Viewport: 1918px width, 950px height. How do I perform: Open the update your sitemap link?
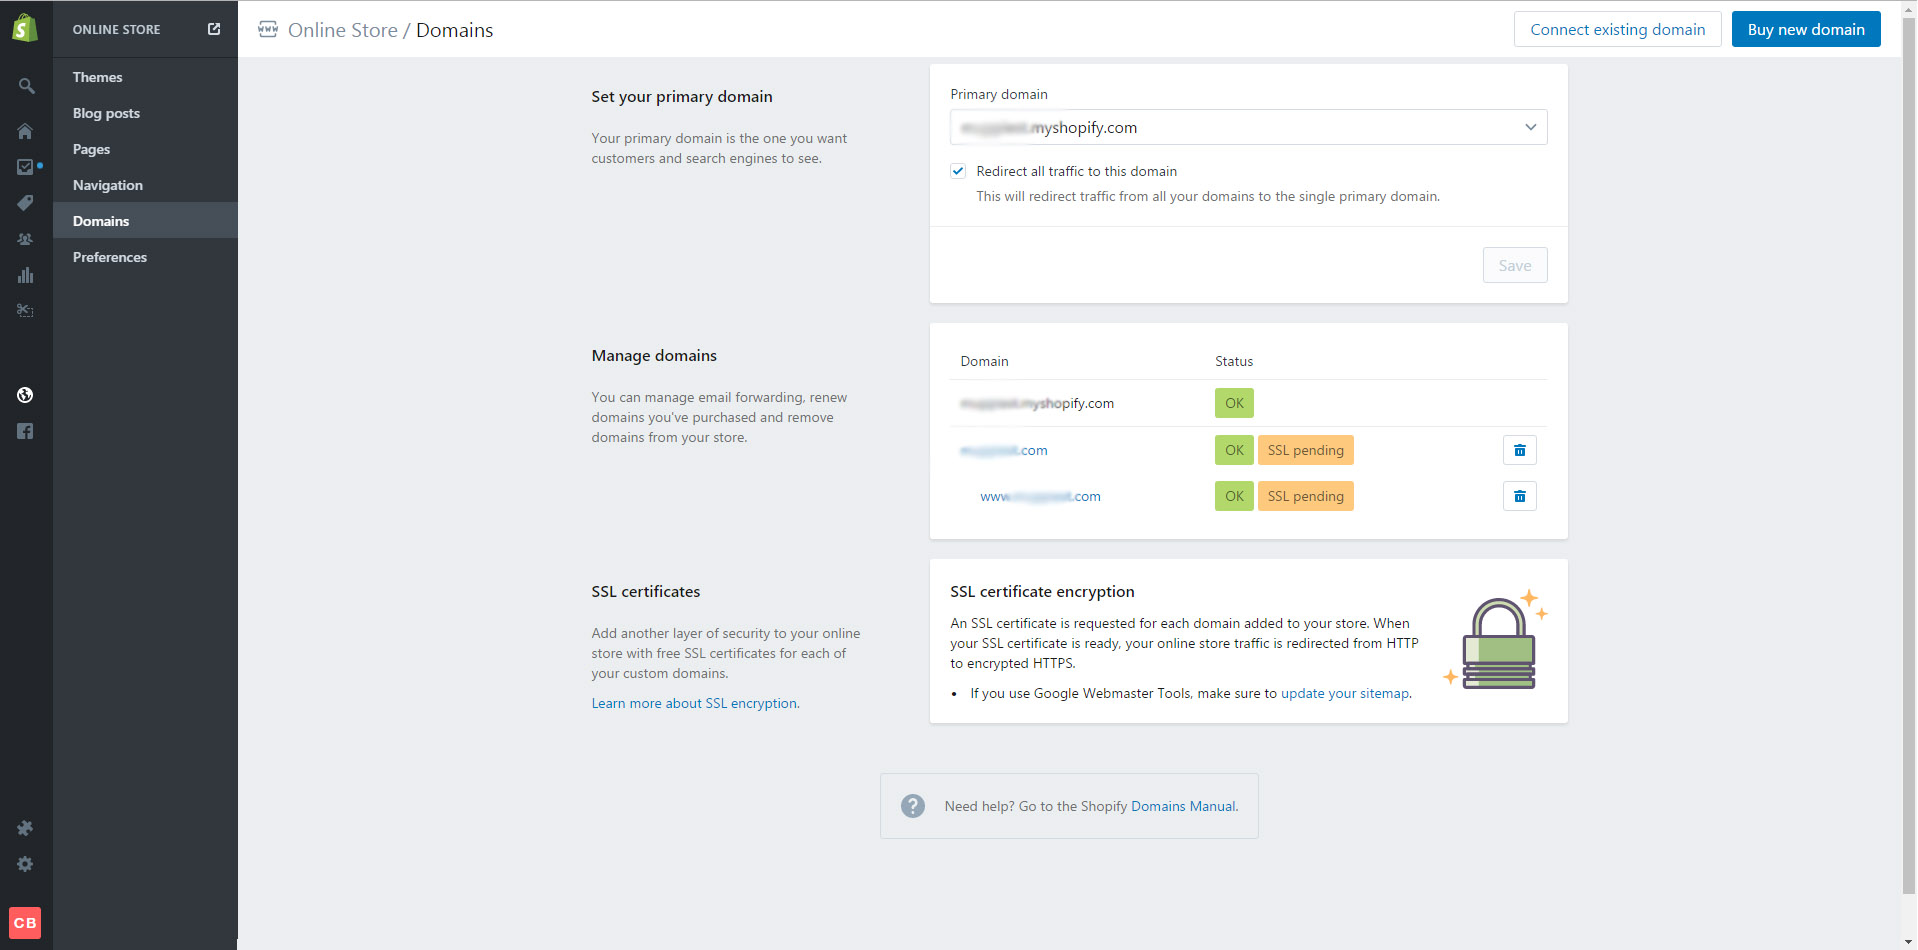pos(1344,693)
